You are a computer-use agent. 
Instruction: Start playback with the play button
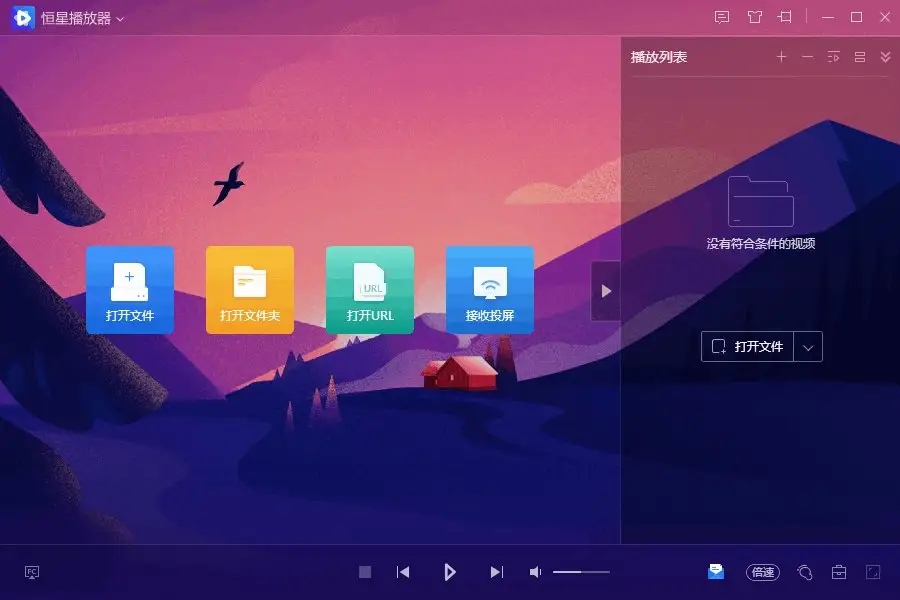[449, 572]
